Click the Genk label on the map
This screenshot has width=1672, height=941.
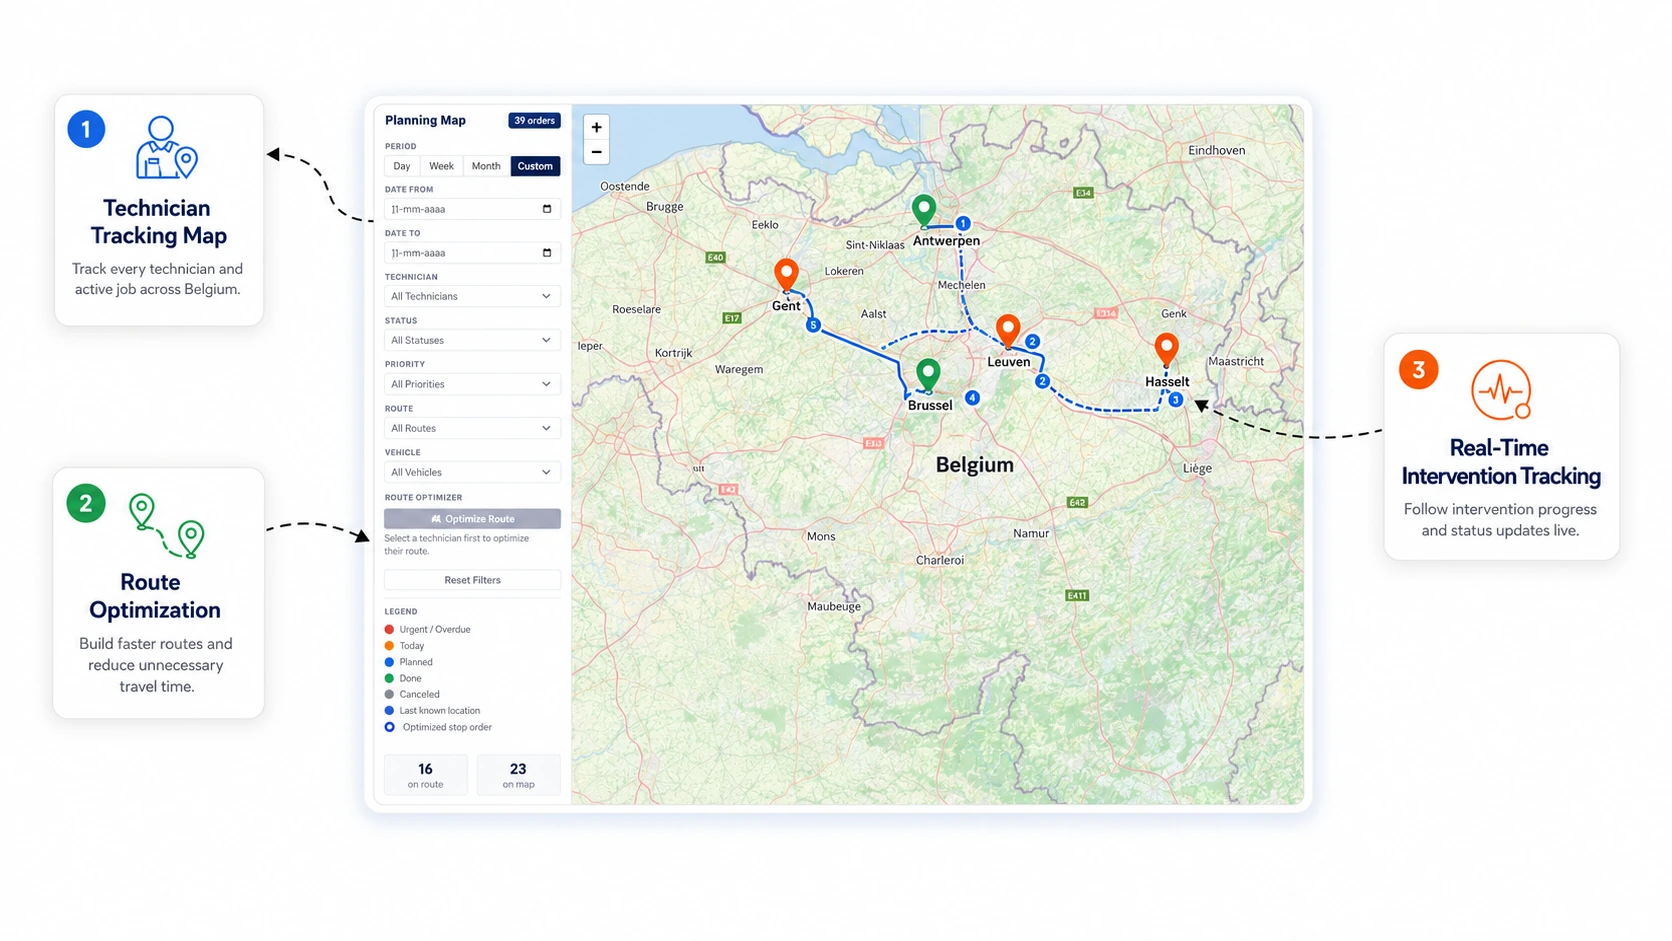pyautogui.click(x=1174, y=314)
